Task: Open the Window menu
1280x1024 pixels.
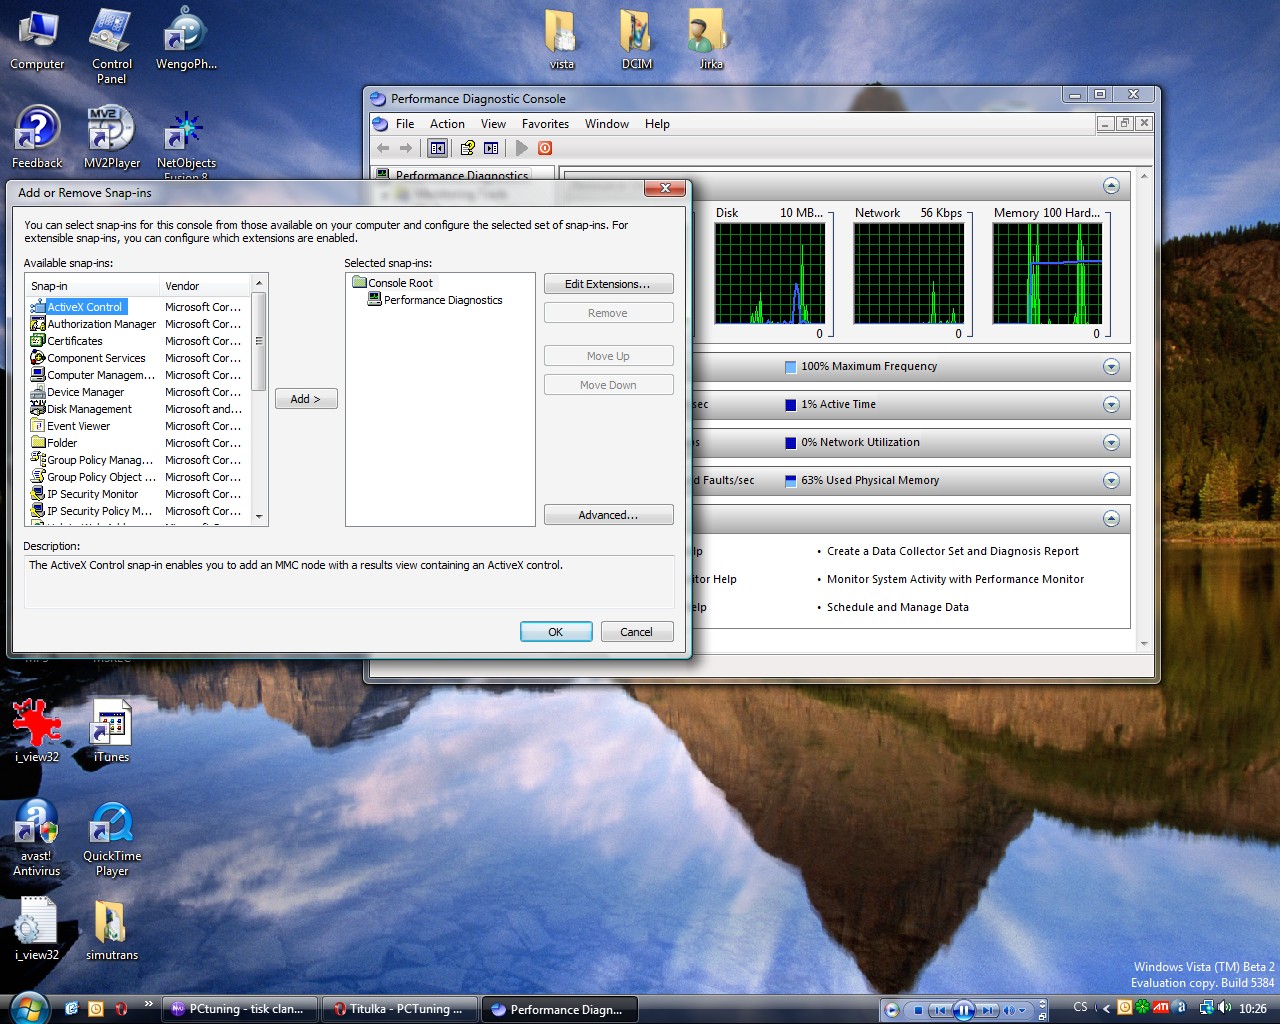Action: [x=607, y=124]
